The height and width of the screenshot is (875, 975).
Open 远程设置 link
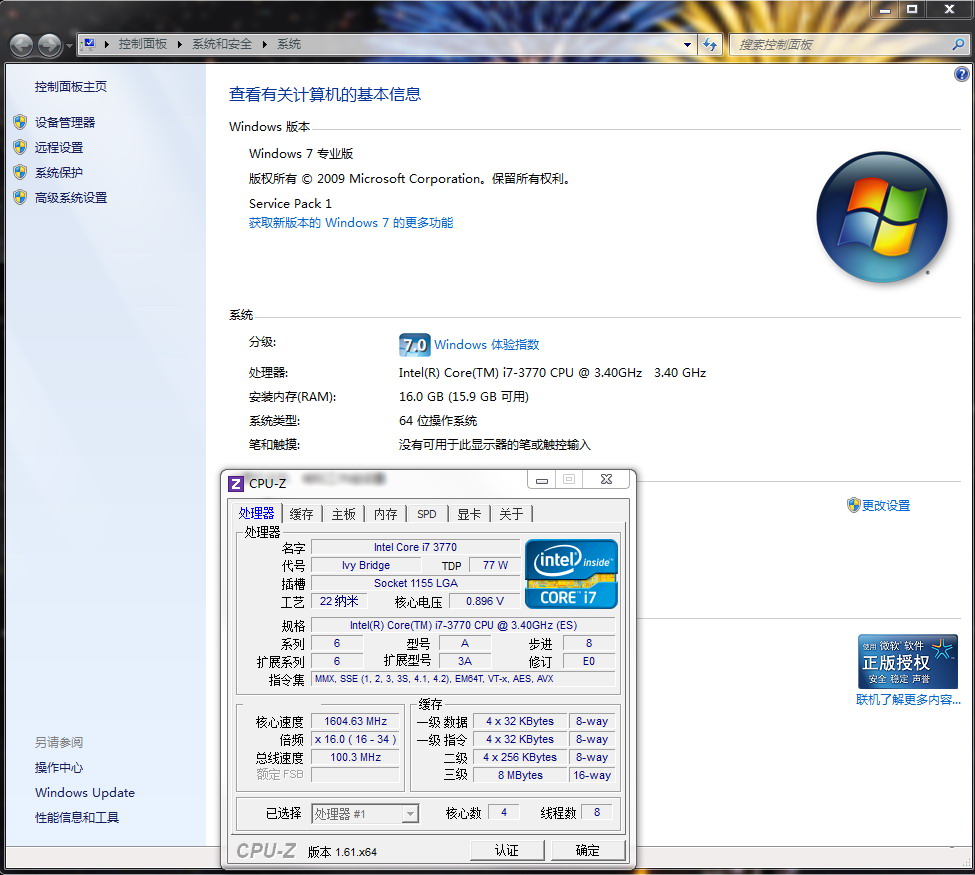click(x=58, y=147)
